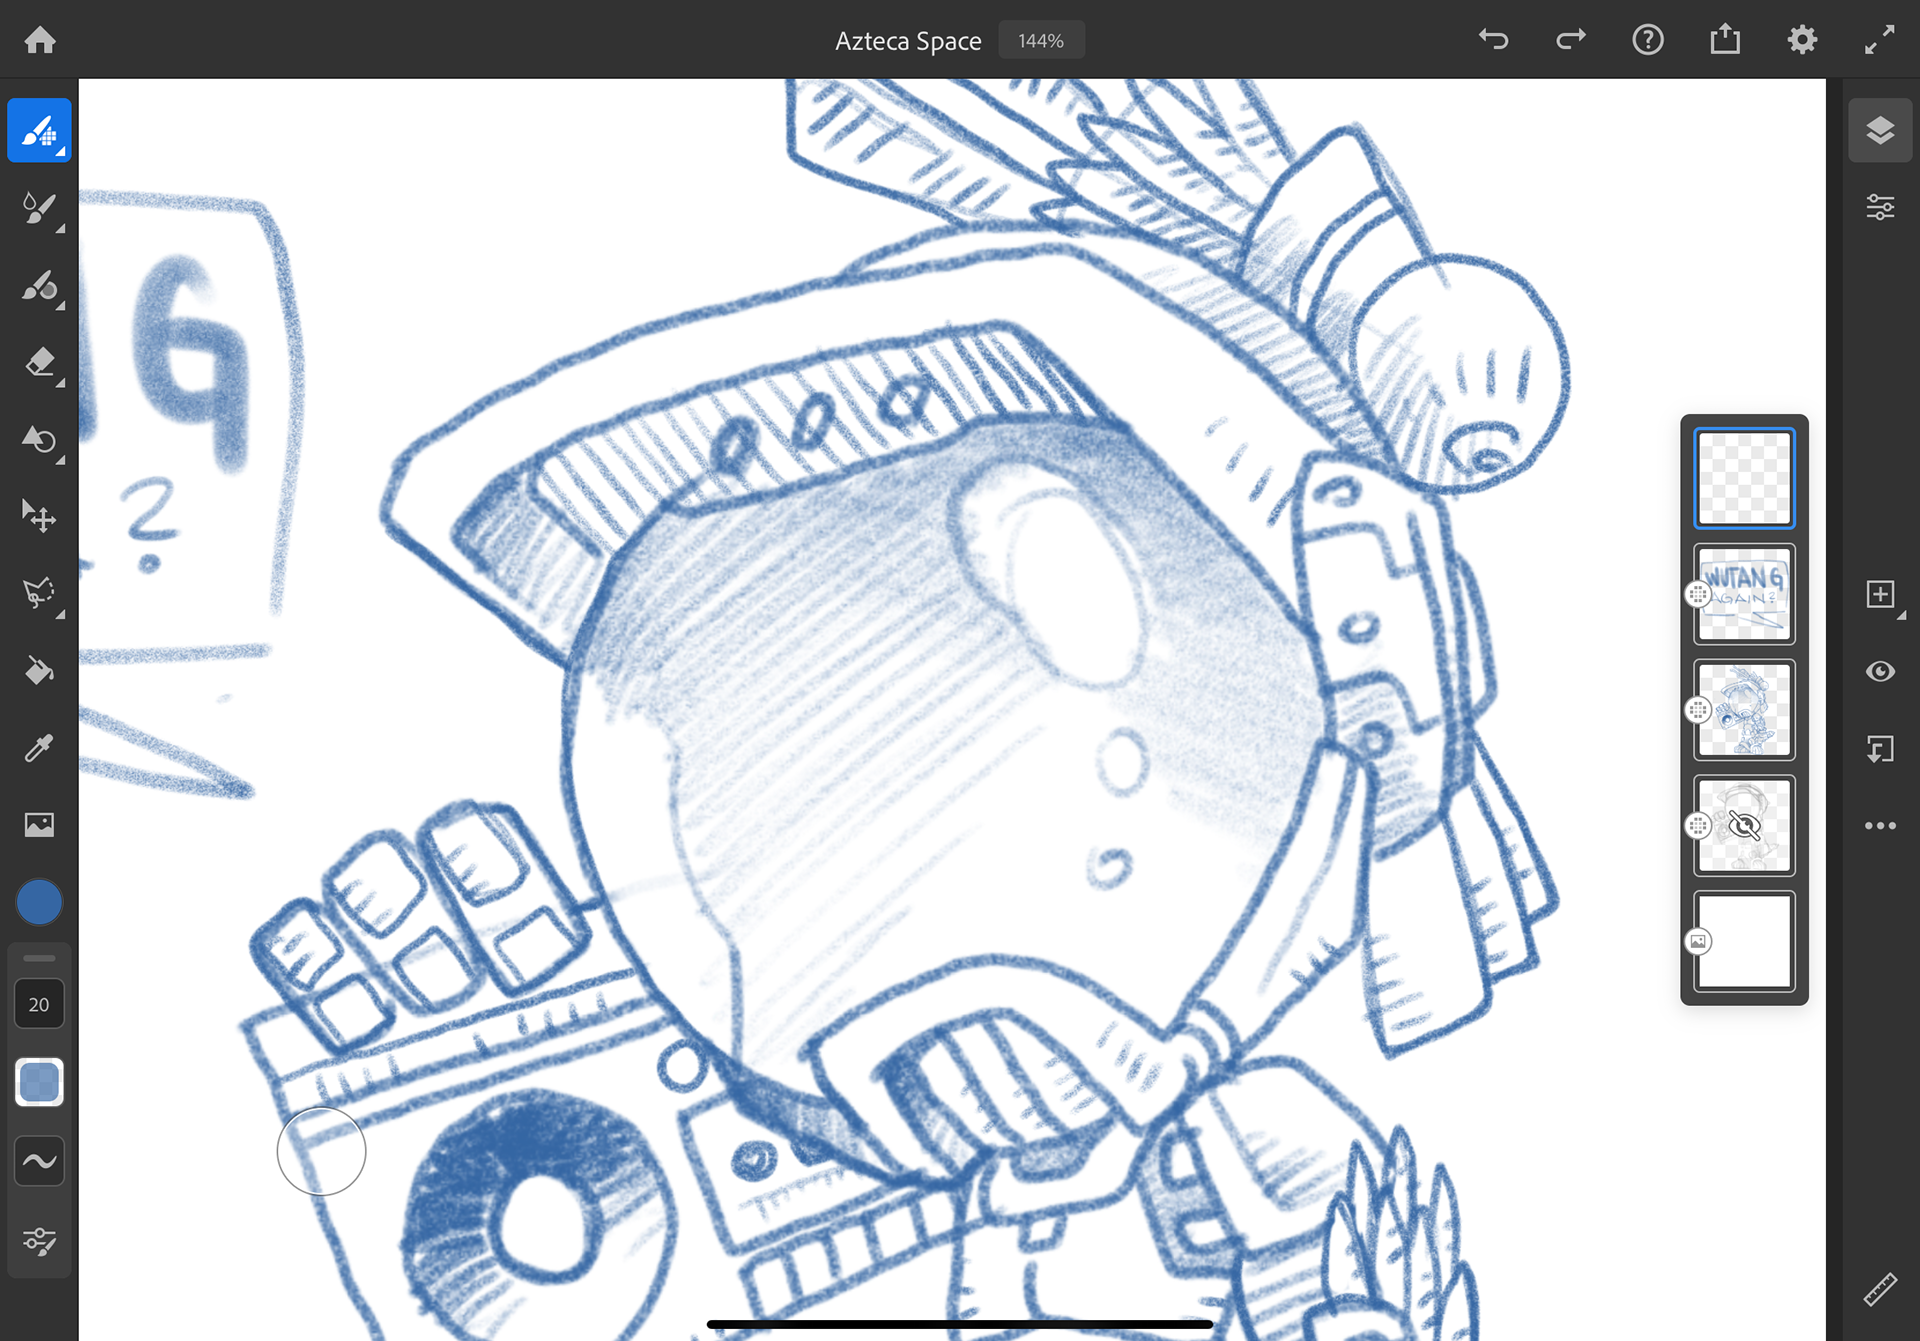Expand the Add Layer options
The height and width of the screenshot is (1341, 1920).
point(1880,594)
